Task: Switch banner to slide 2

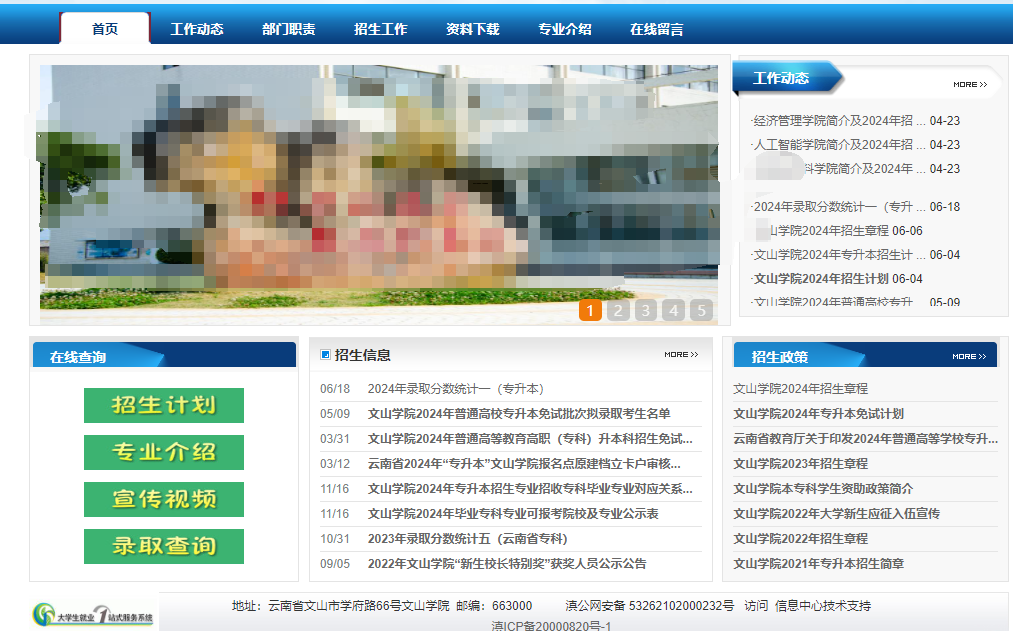Action: pyautogui.click(x=618, y=311)
